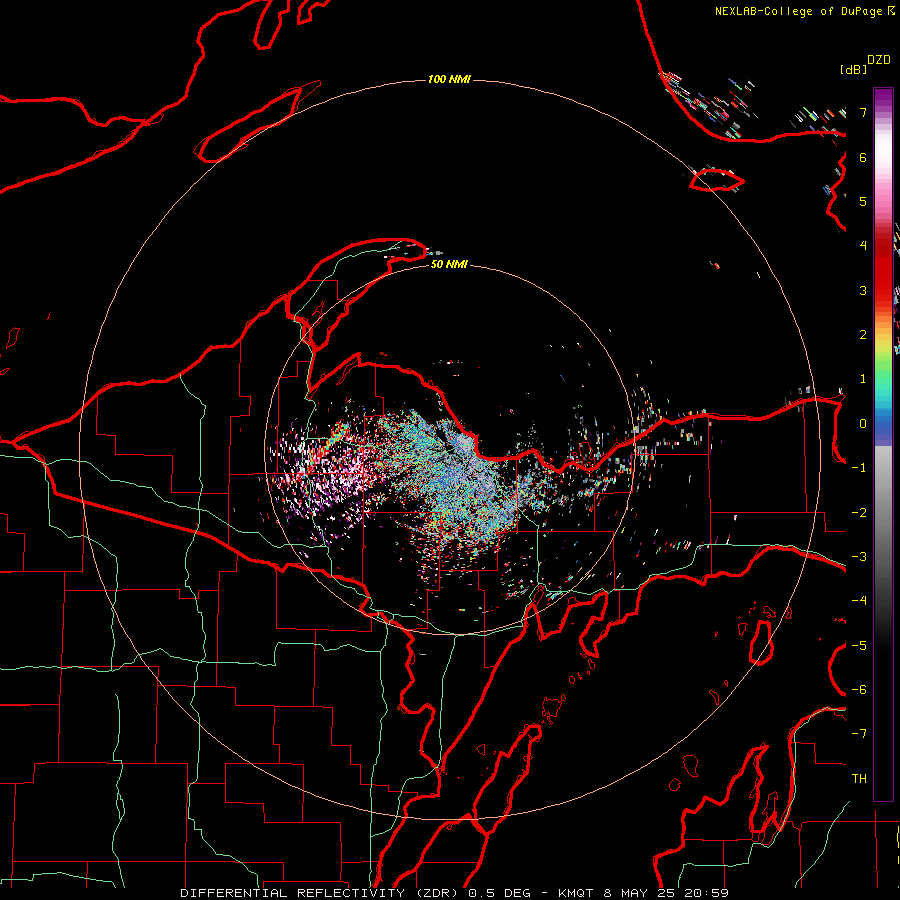The height and width of the screenshot is (900, 900).
Task: Click the 7 value on the dB scale
Action: [x=863, y=112]
